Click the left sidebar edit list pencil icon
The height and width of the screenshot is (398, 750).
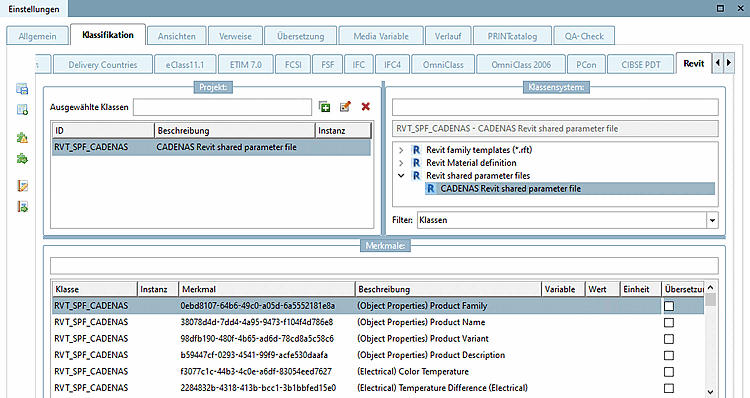tap(22, 186)
